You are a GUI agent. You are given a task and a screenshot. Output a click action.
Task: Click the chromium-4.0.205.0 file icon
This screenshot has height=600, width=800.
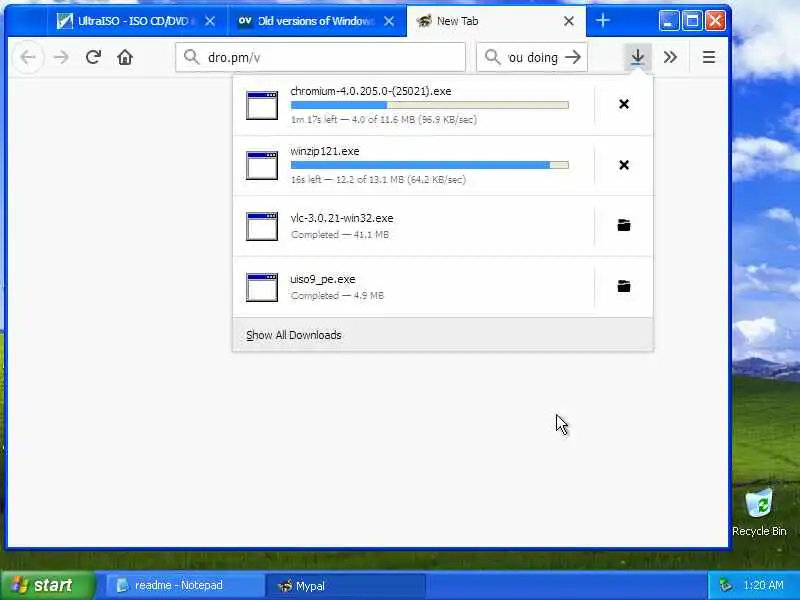(262, 105)
